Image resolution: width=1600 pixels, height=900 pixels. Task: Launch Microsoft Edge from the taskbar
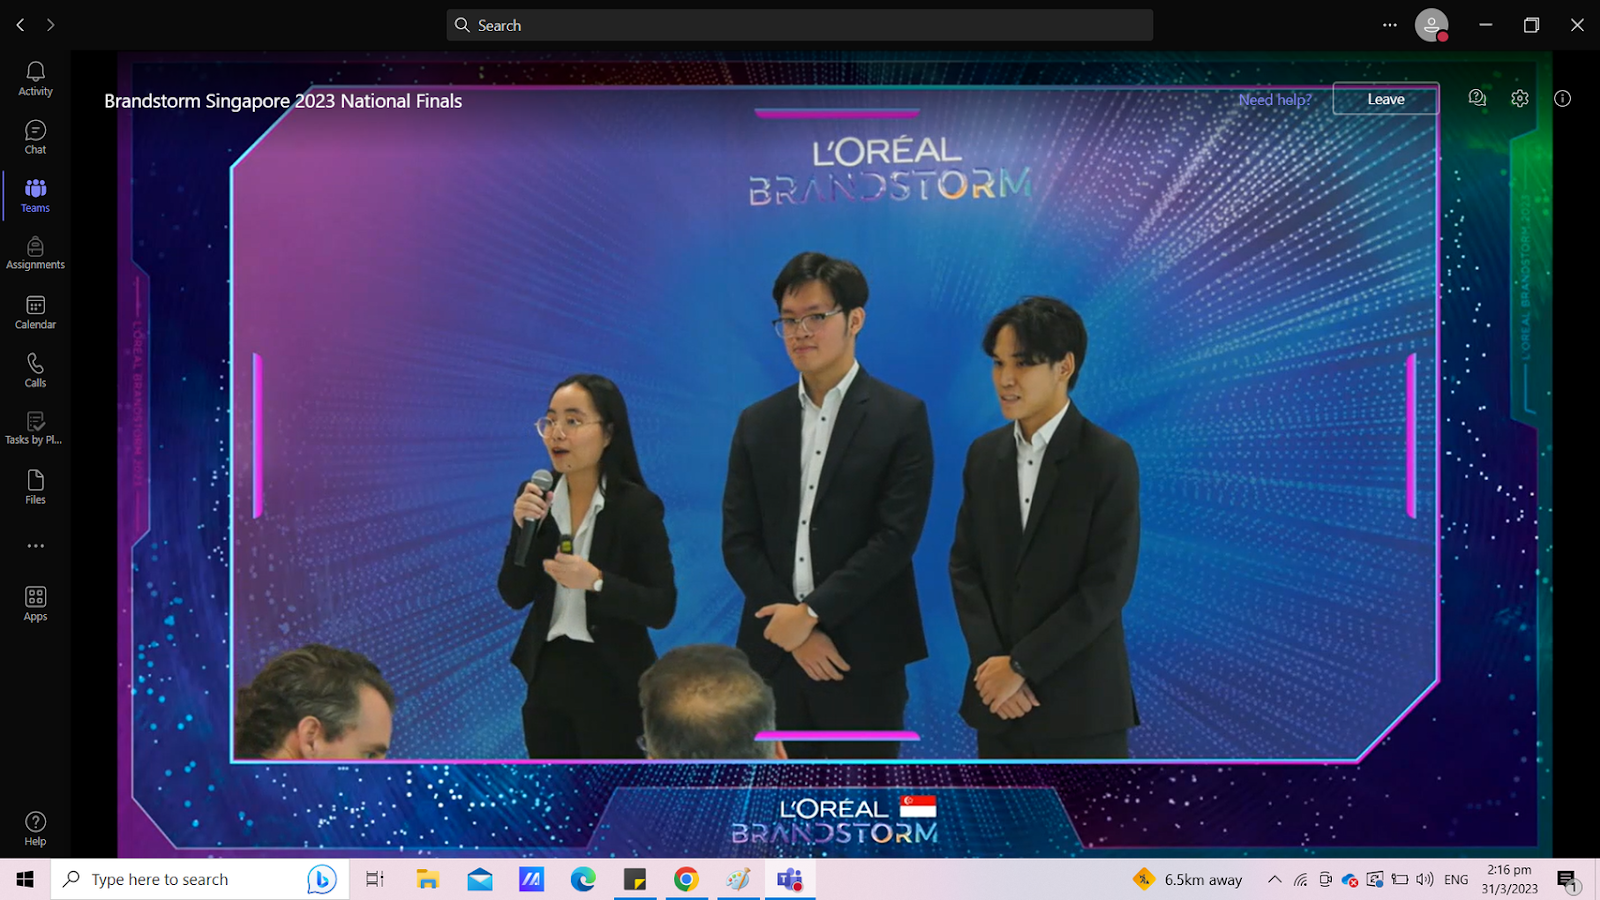click(x=583, y=879)
